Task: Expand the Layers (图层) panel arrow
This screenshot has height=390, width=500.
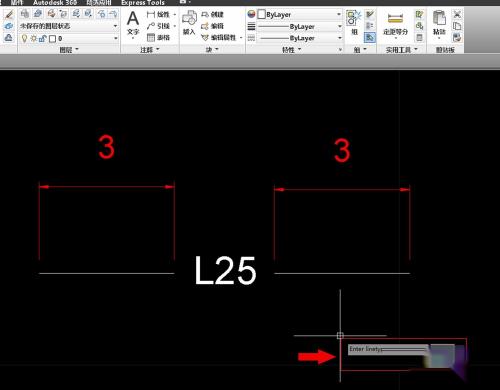Action: (77, 49)
